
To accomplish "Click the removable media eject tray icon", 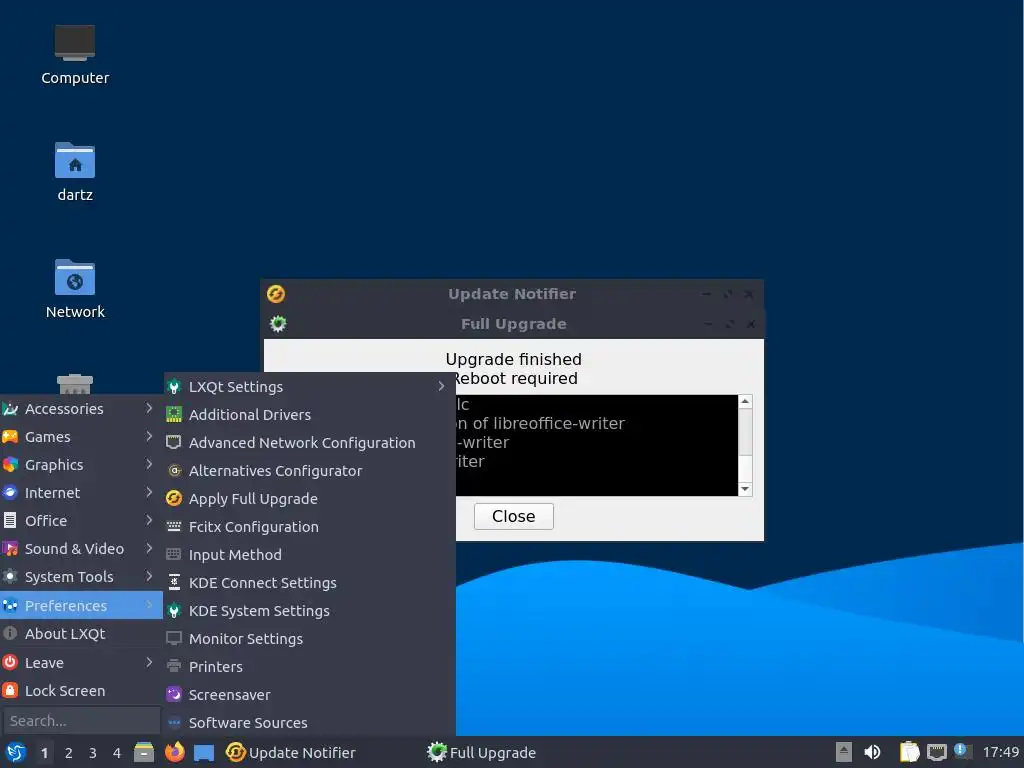I will tap(844, 752).
